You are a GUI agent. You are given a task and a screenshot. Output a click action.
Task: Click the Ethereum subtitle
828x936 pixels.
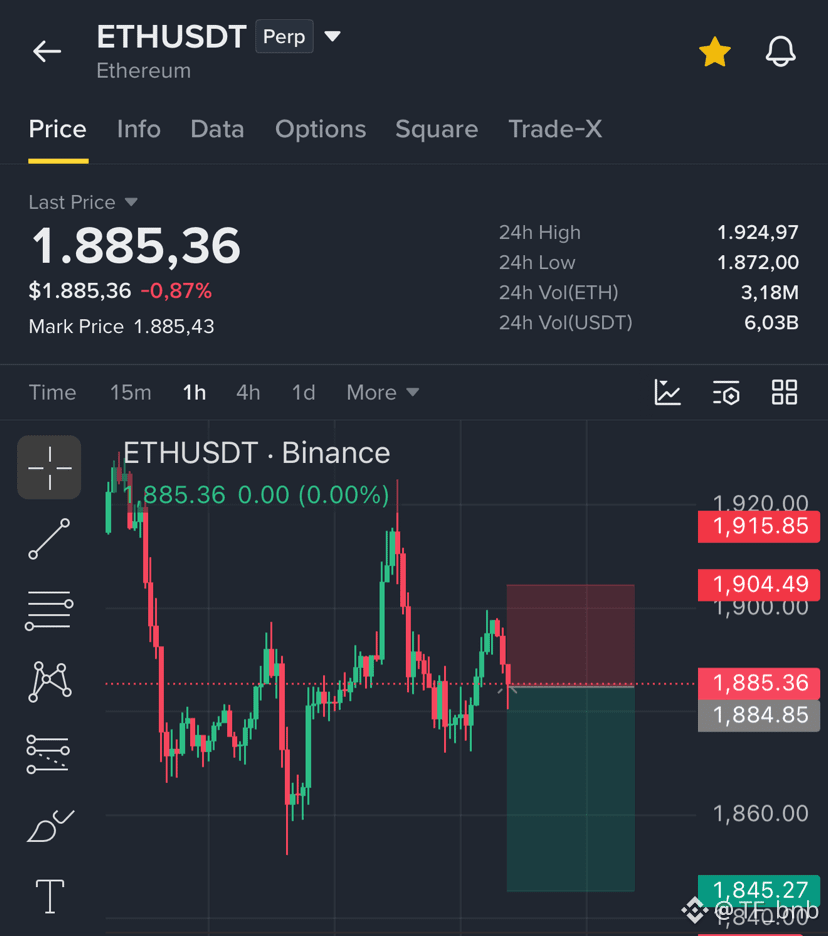click(x=144, y=71)
